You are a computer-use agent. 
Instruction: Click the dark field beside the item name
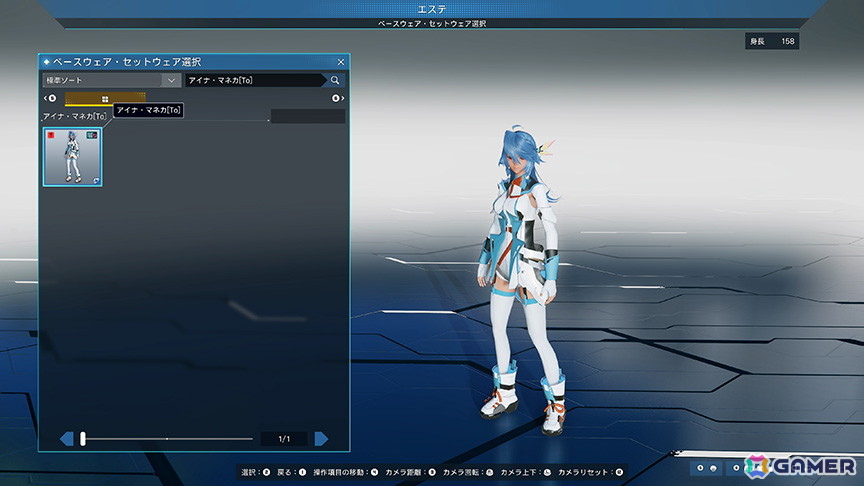click(x=308, y=116)
